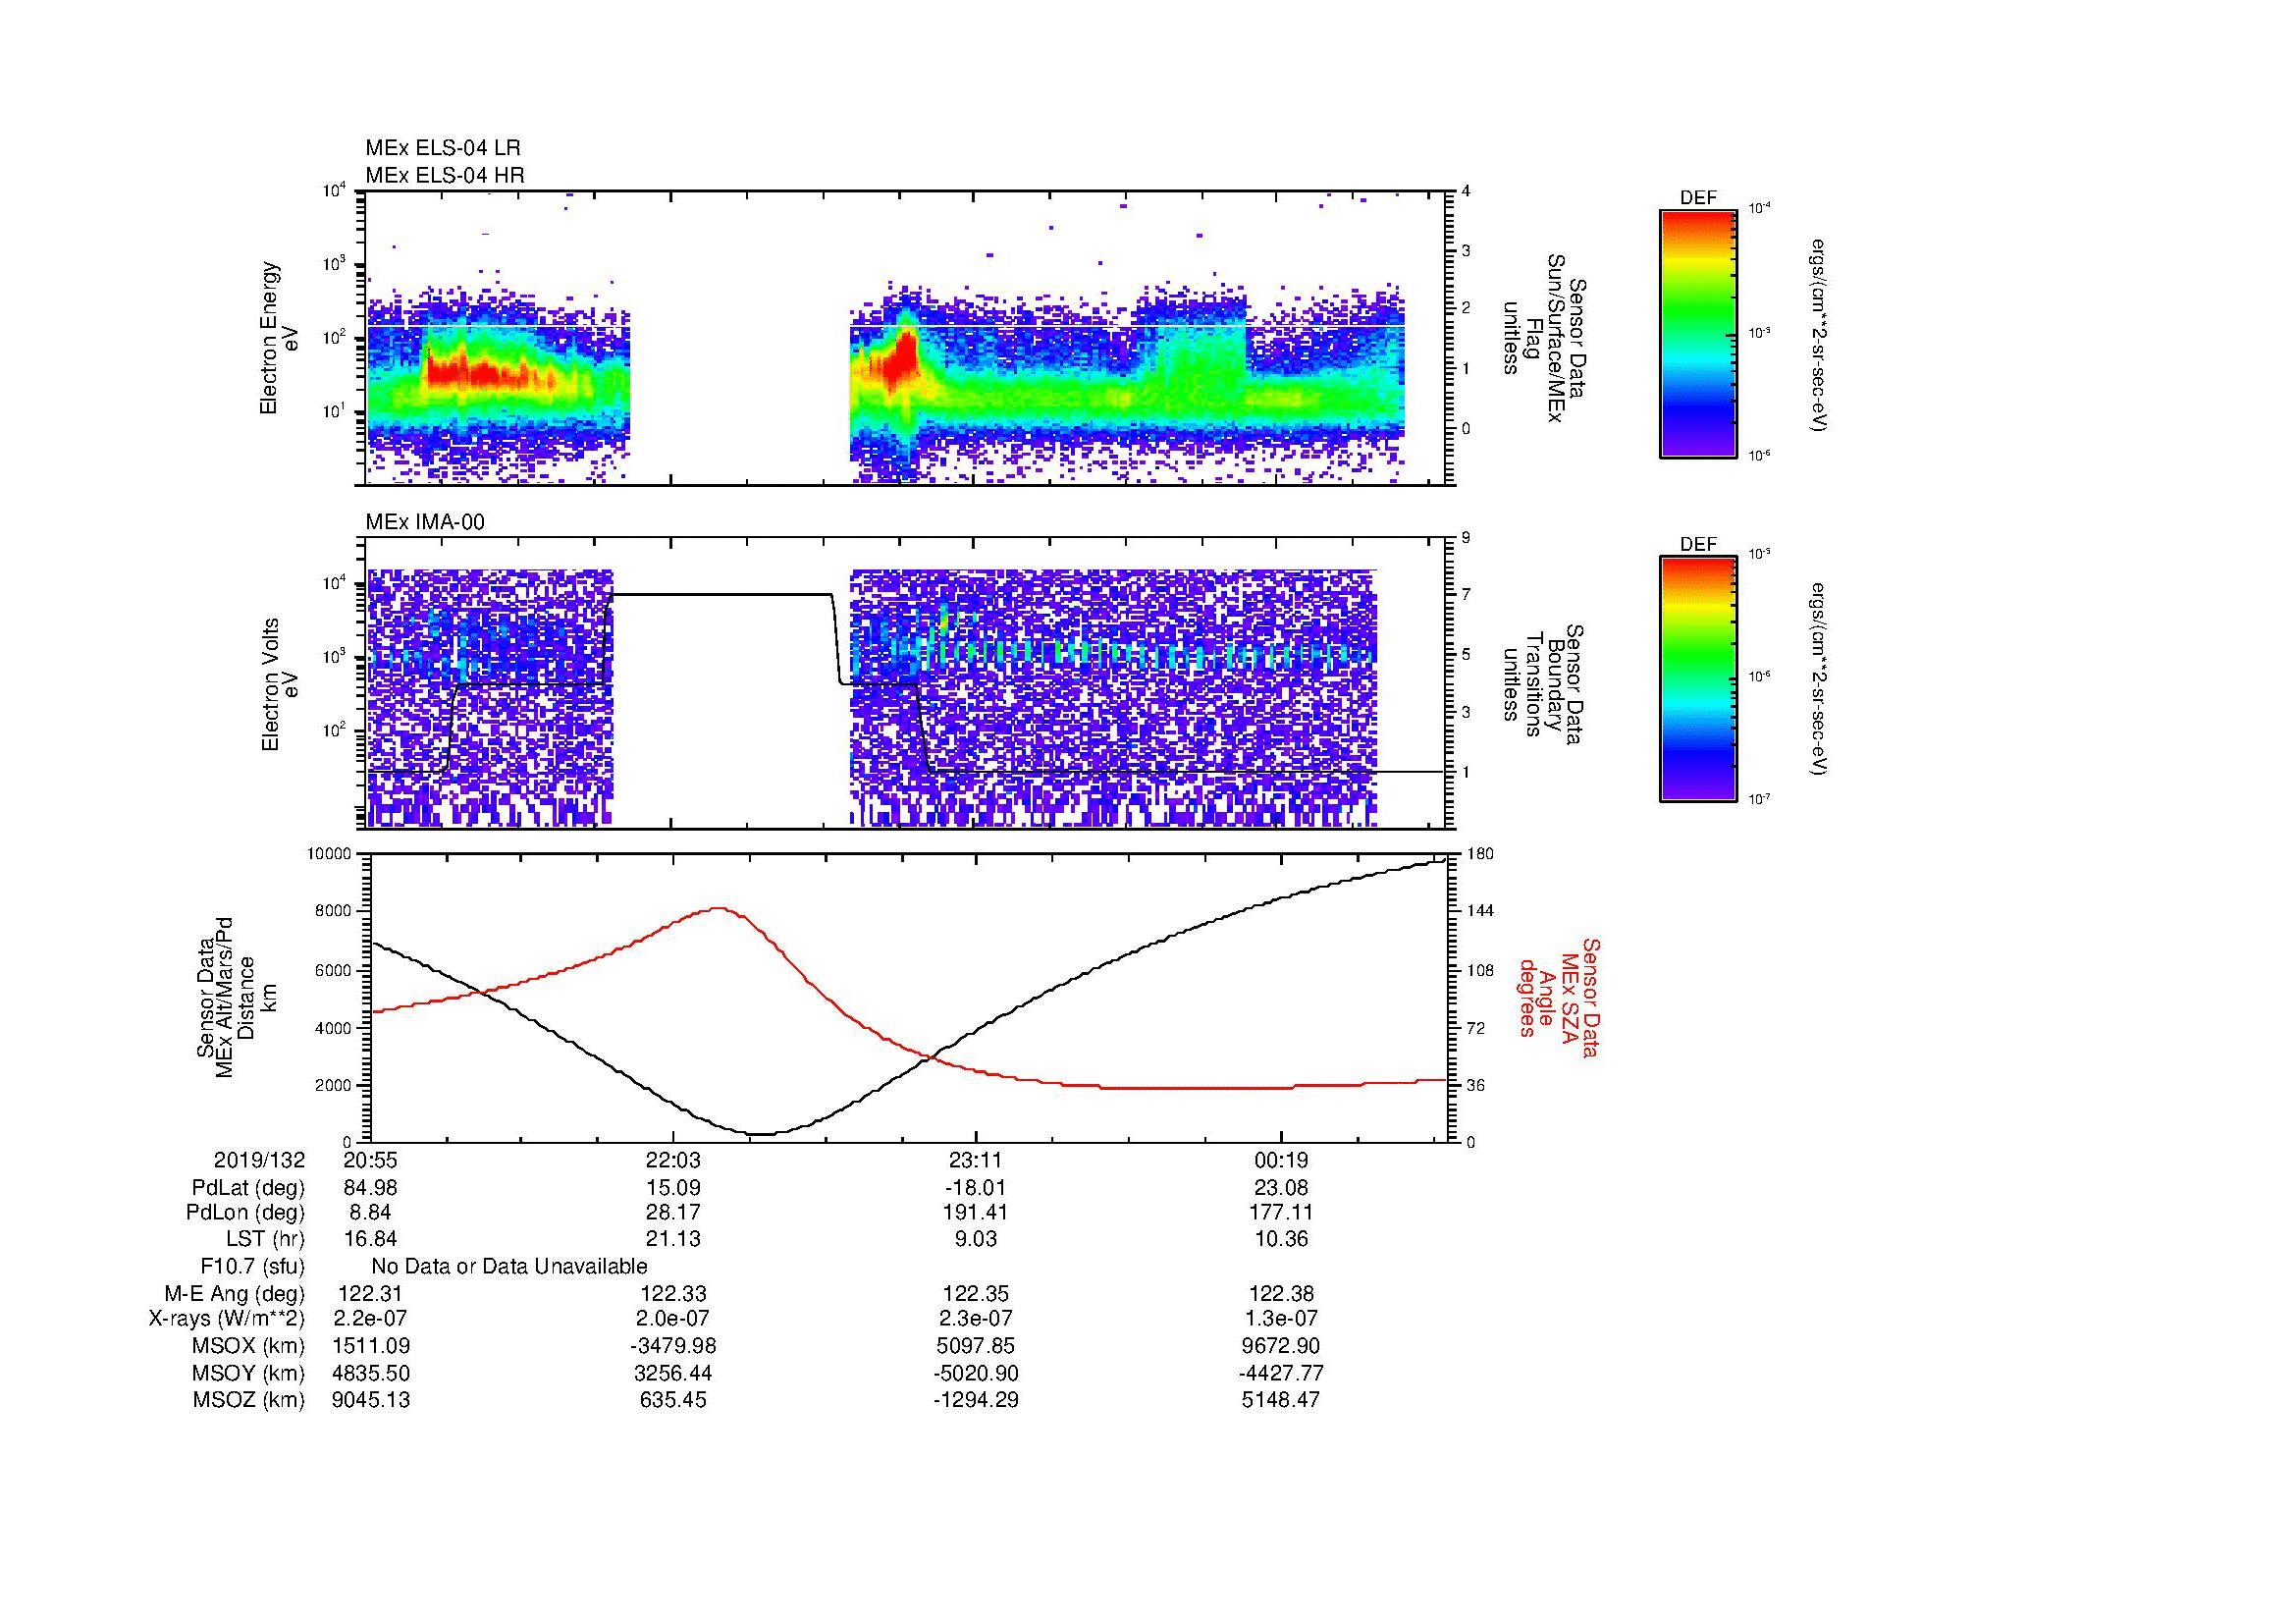Image resolution: width=2296 pixels, height=1623 pixels.
Task: Click LST value 10.36
Action: coord(1281,1239)
